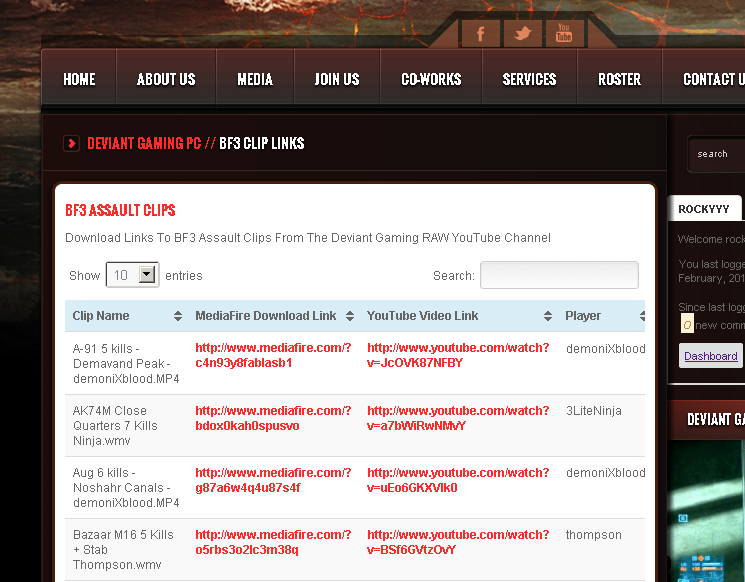The height and width of the screenshot is (582, 745).
Task: Select the Bazaar M16 5 Kills clip name
Action: [x=123, y=550]
